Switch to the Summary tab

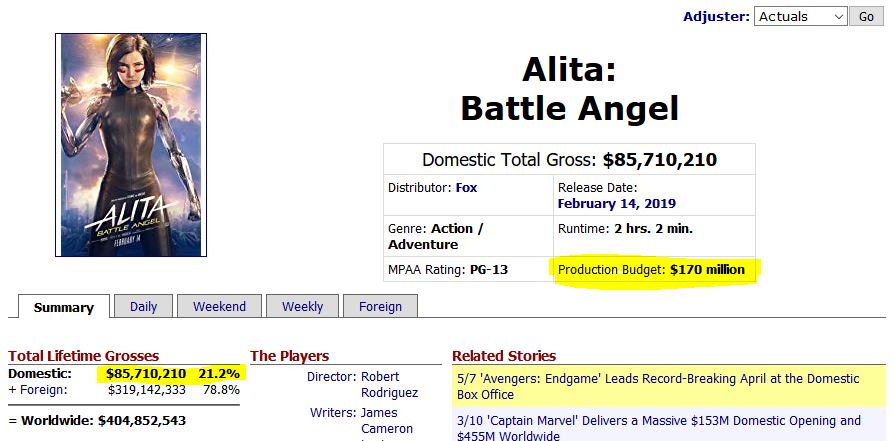64,307
